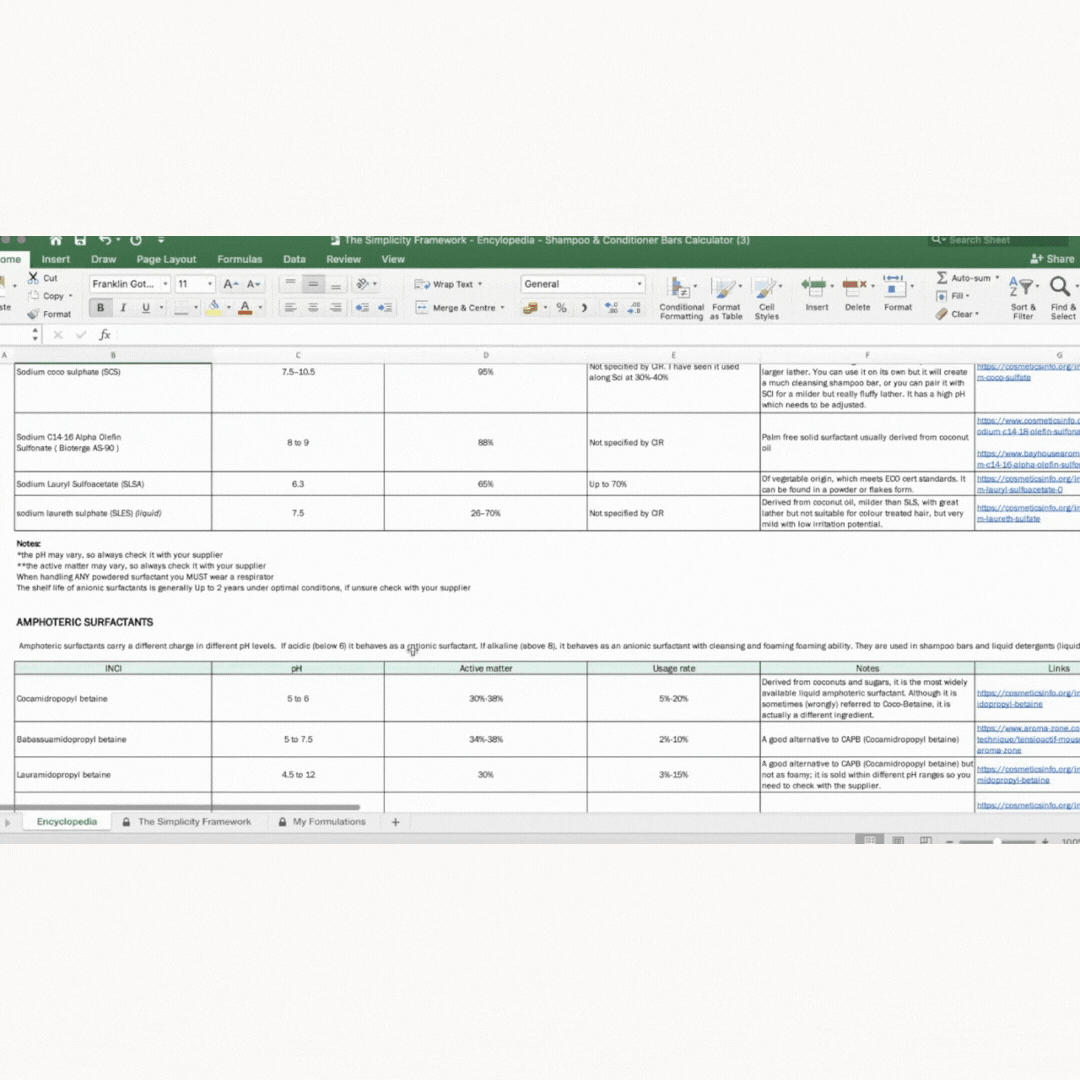Save the workbook with the floppy disk icon
This screenshot has height=1080, width=1080.
coord(81,240)
